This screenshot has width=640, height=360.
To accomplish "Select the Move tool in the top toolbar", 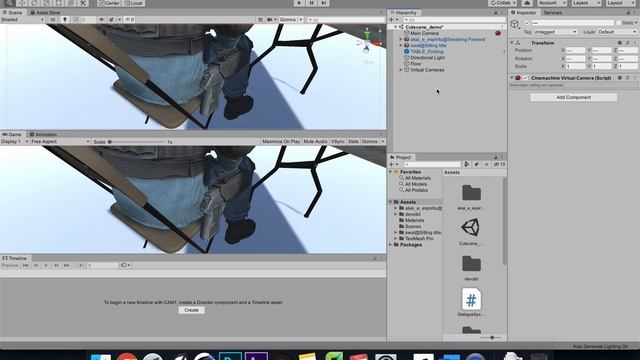I will (x=22, y=3).
